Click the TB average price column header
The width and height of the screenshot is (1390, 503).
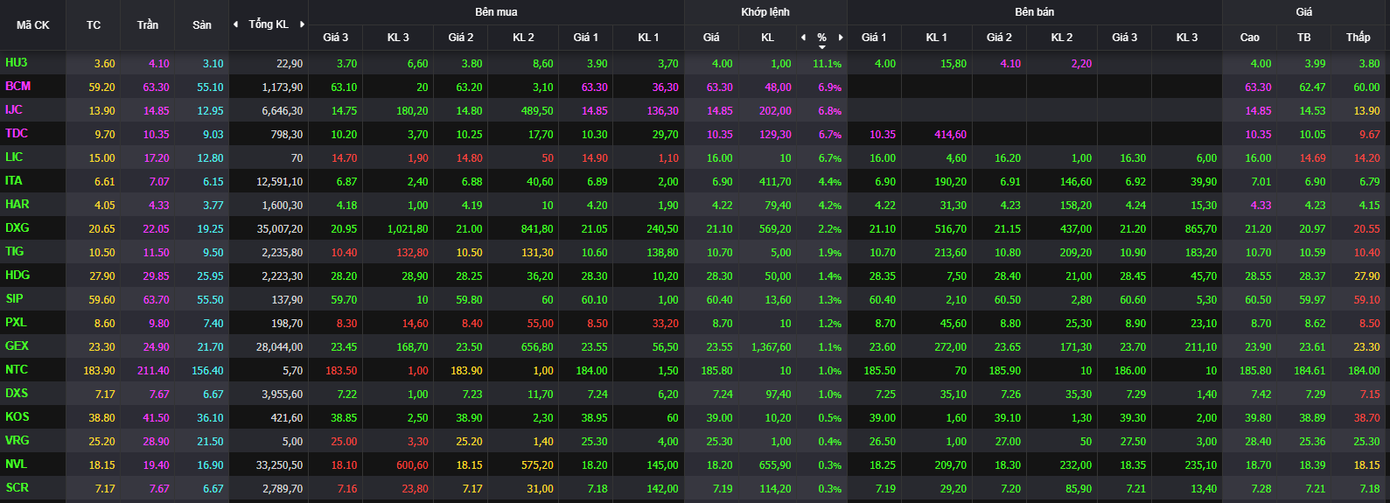tap(1304, 37)
